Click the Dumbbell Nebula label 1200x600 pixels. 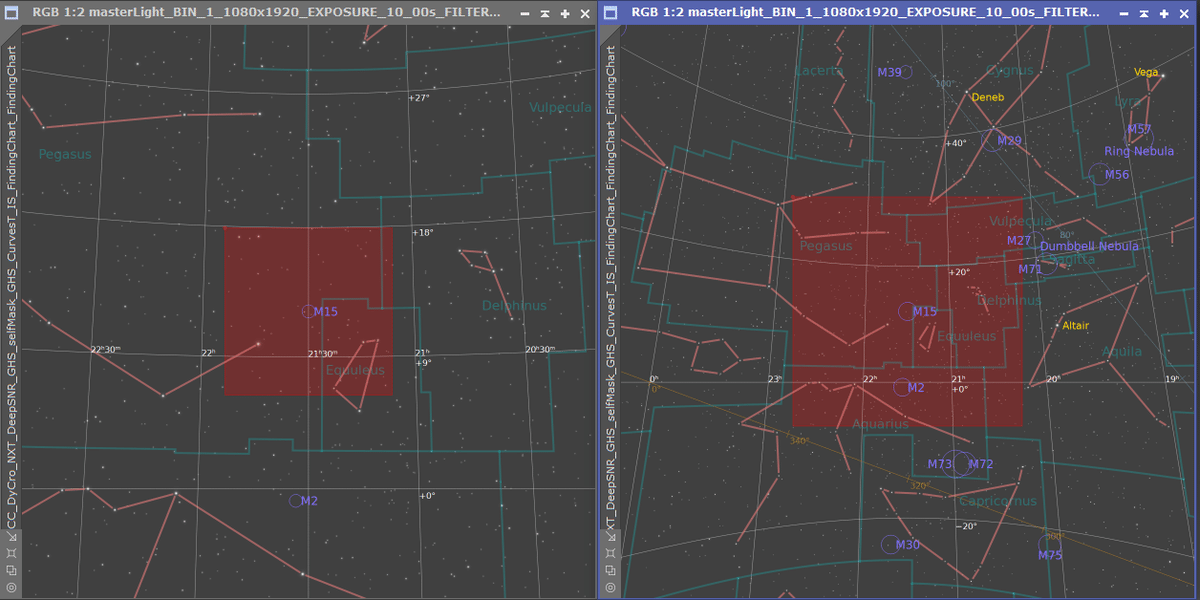click(1089, 246)
